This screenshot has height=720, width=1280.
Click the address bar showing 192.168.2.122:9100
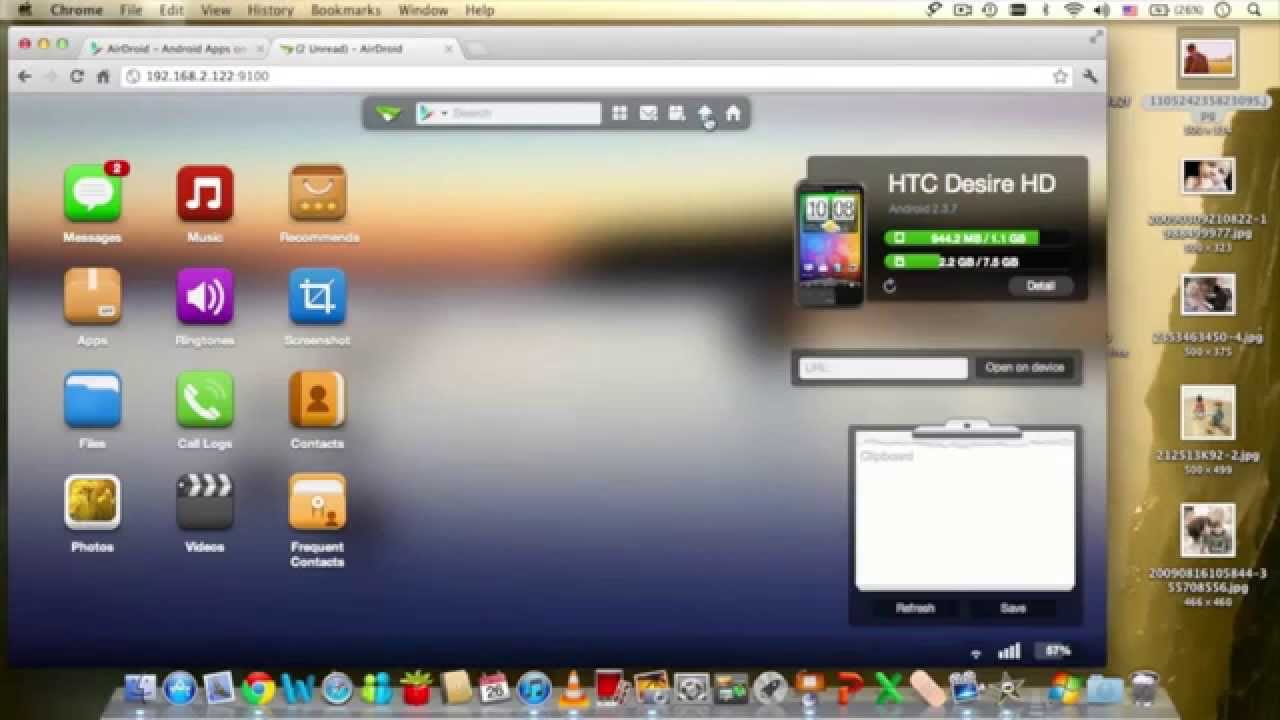pyautogui.click(x=596, y=76)
